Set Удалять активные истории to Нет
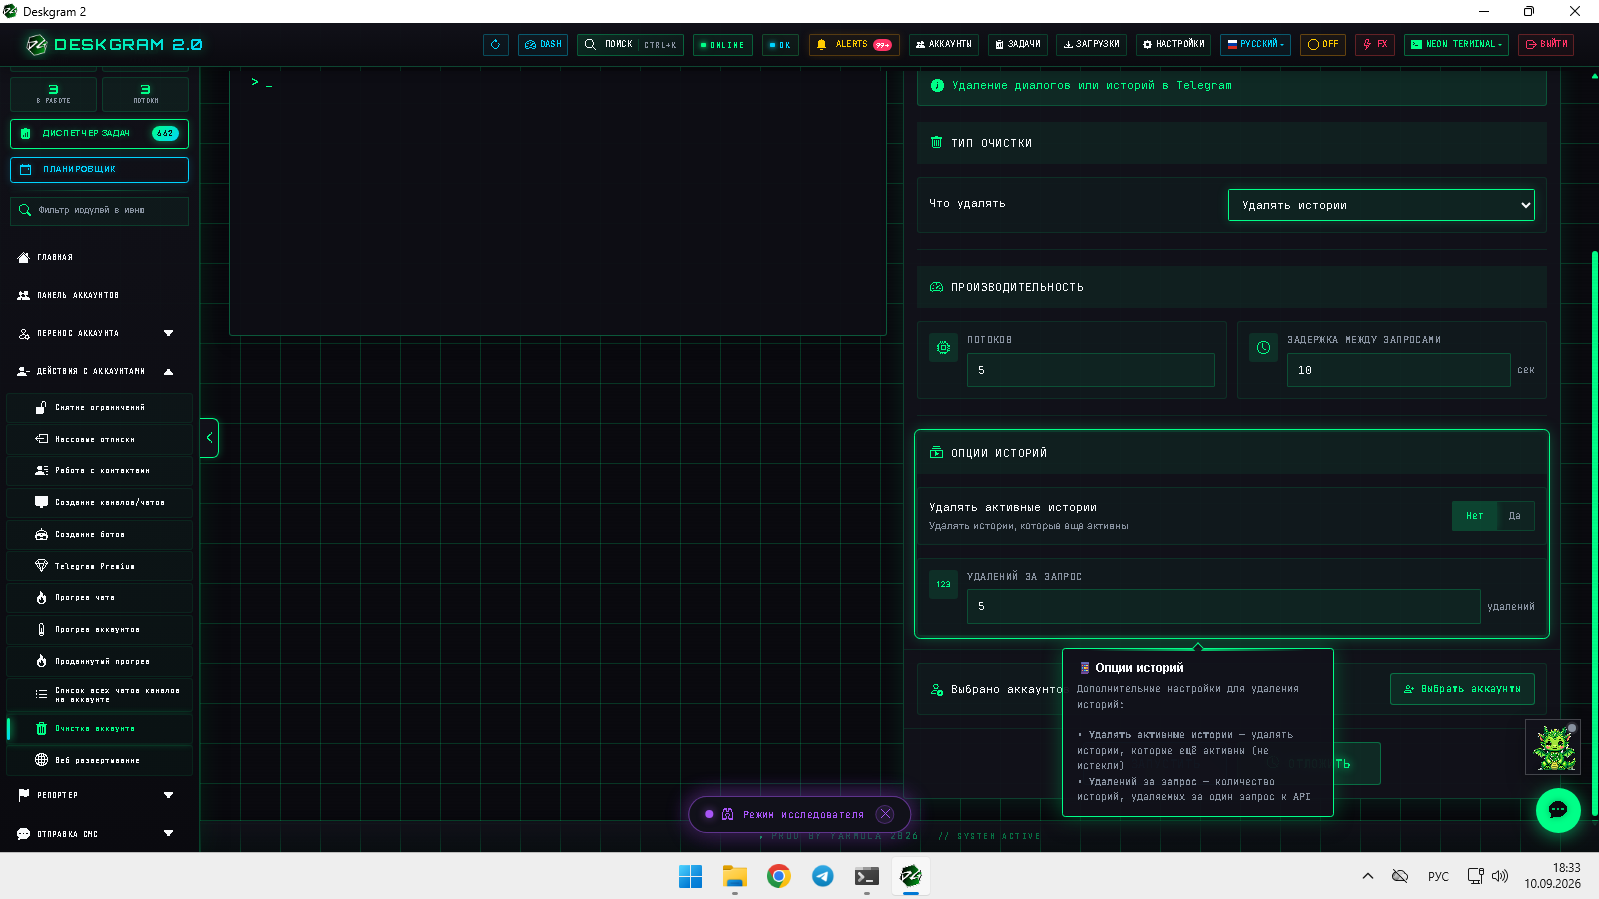The image size is (1599, 899). tap(1474, 516)
